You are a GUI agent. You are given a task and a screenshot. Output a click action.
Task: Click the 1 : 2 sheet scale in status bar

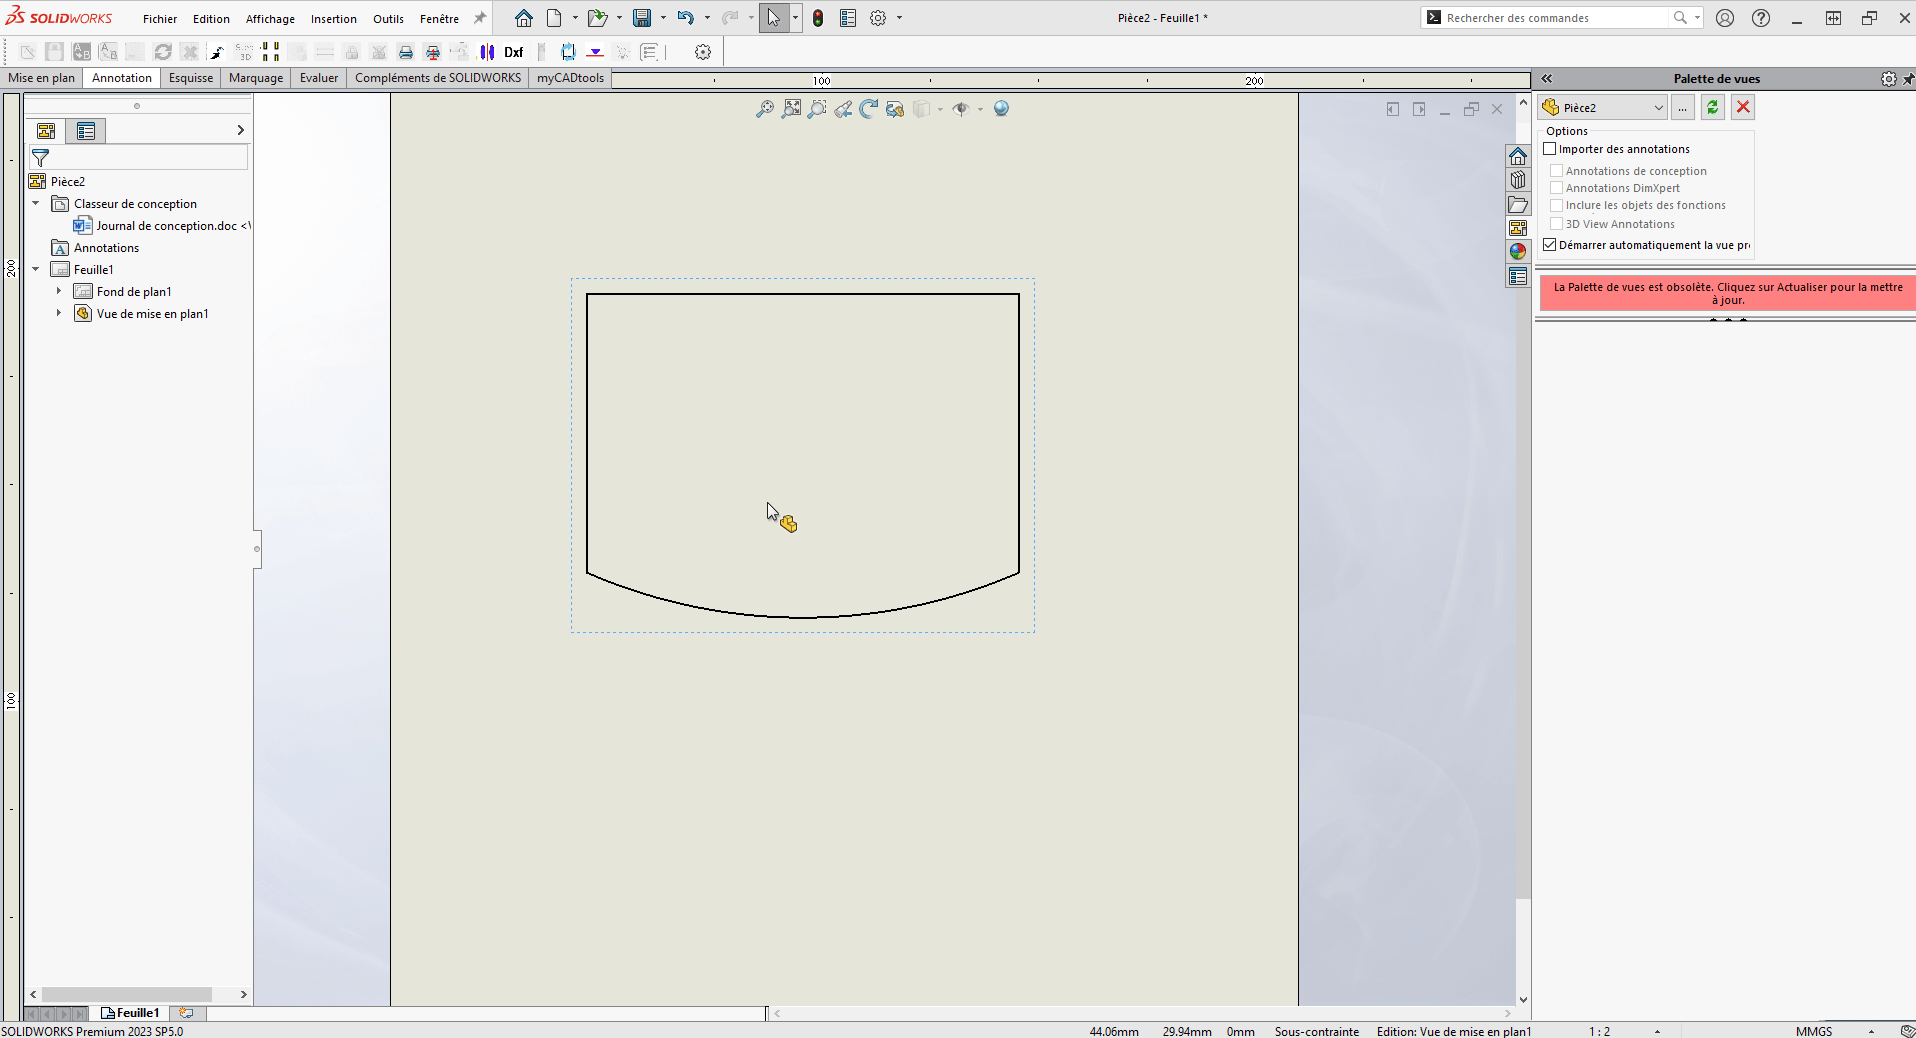point(1600,1031)
